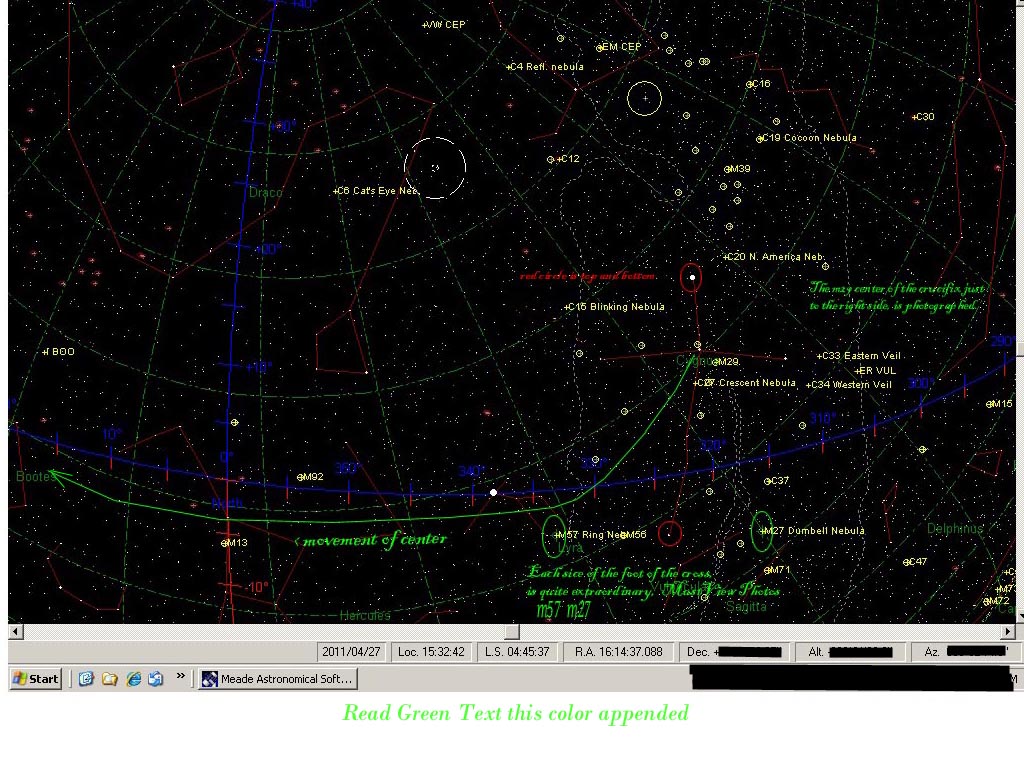The width and height of the screenshot is (1024, 768).
Task: Expand hidden quick launch items chevron
Action: tap(181, 677)
